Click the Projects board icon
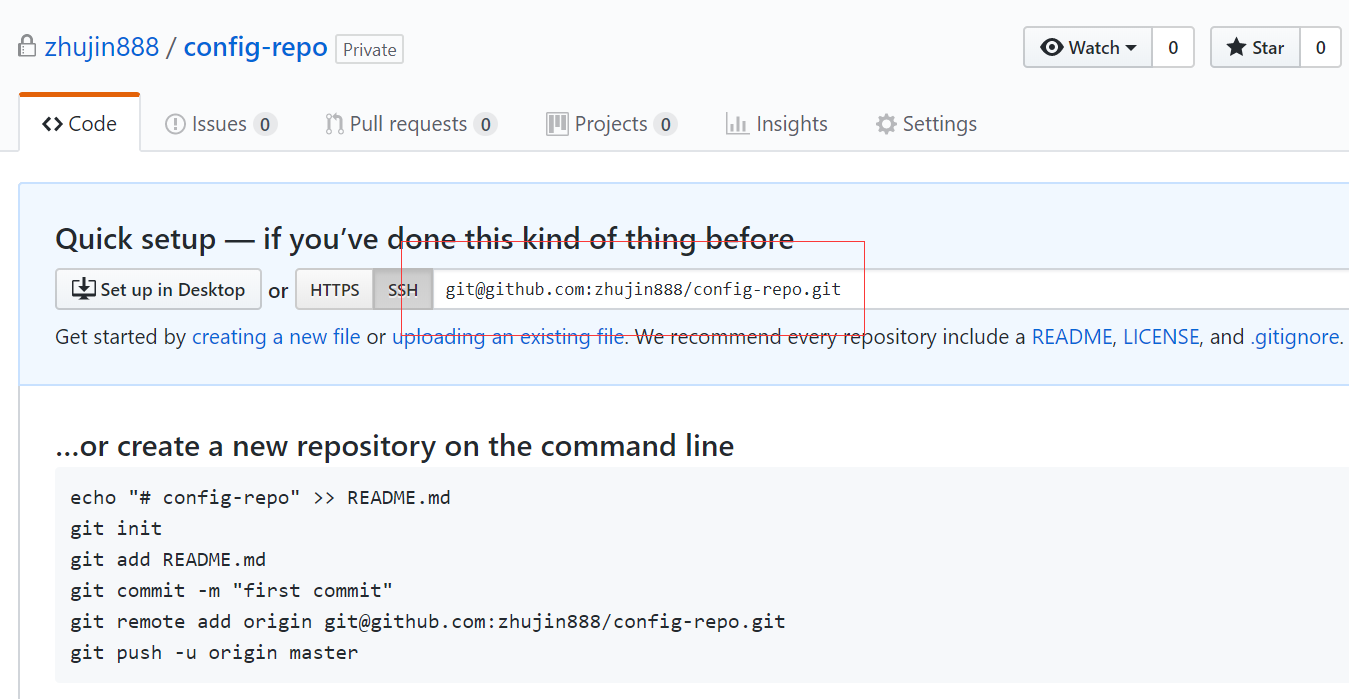This screenshot has width=1349, height=699. [557, 124]
